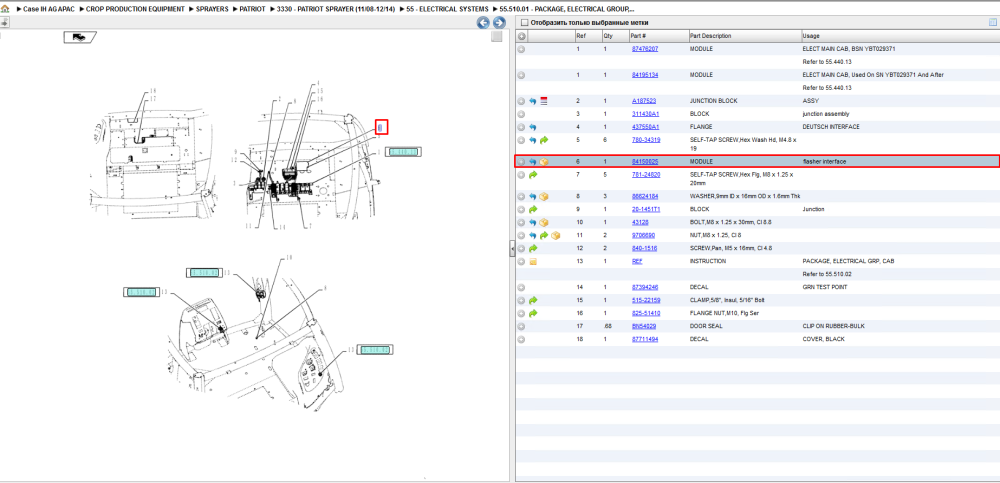Open breadcrumb 'Case IH AG APAC'
This screenshot has height=483, width=1000.
click(x=49, y=9)
